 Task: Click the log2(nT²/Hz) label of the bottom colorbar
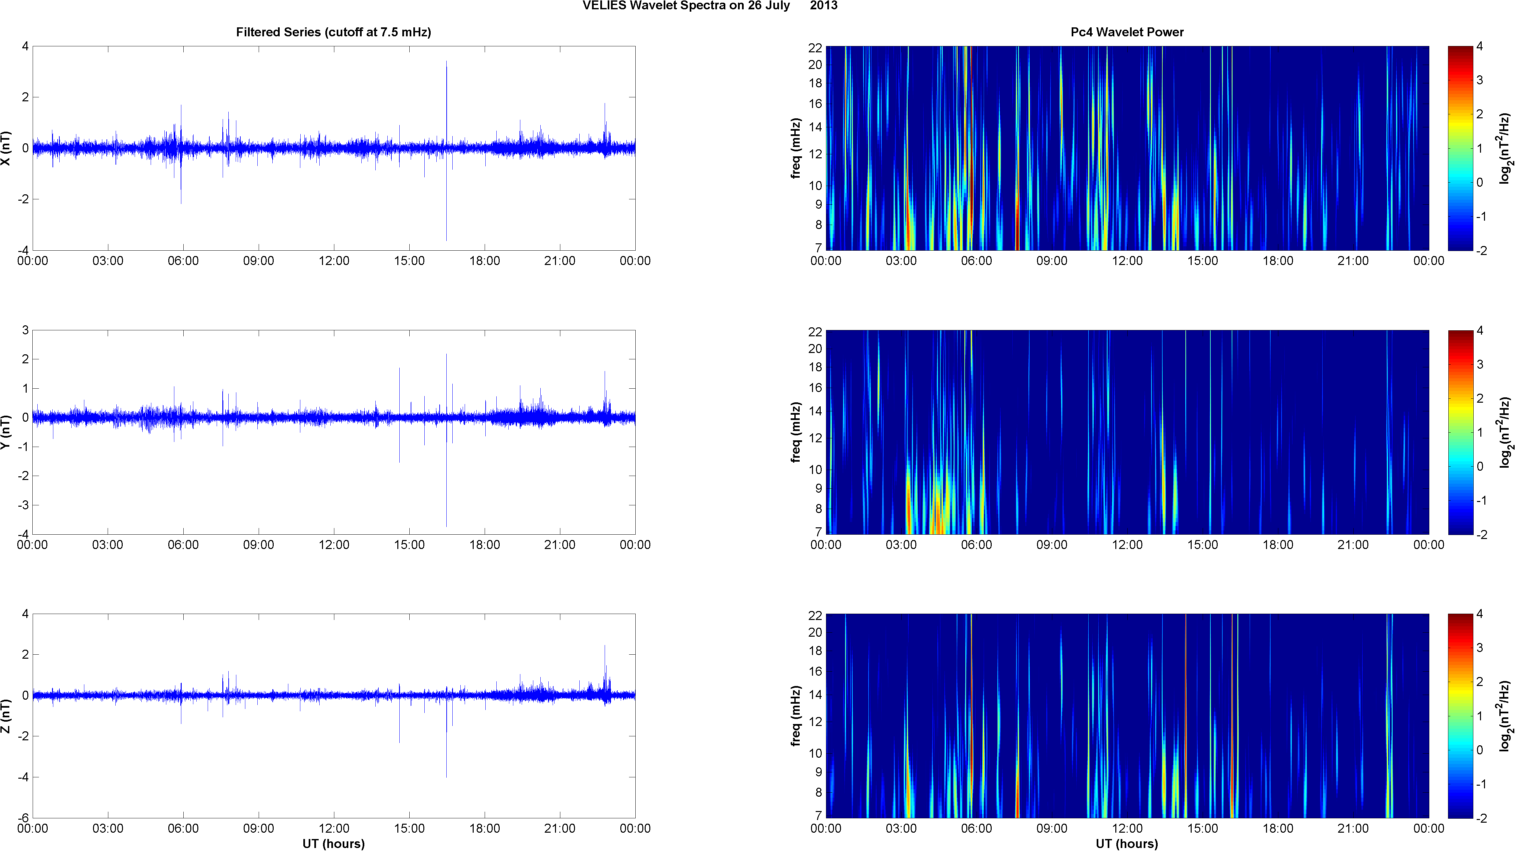[x=1504, y=716]
